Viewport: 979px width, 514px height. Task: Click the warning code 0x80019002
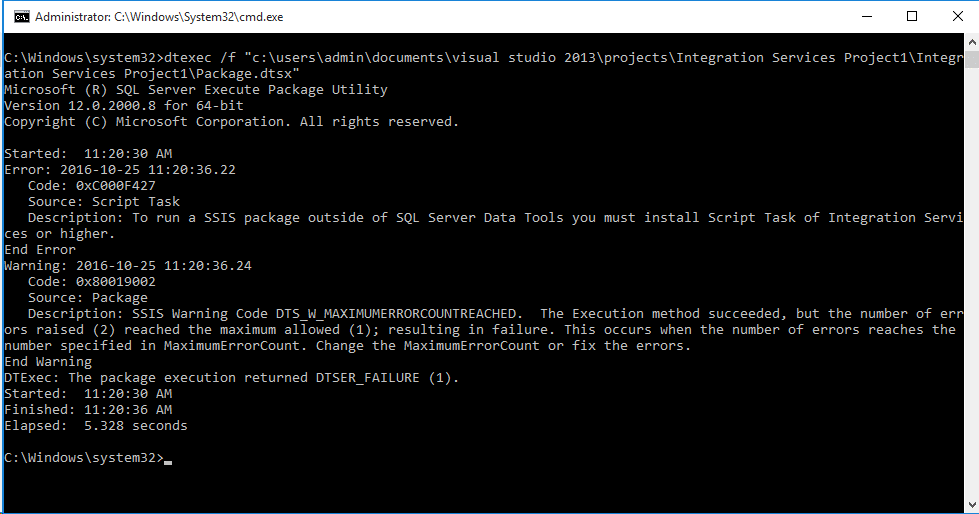tap(116, 282)
